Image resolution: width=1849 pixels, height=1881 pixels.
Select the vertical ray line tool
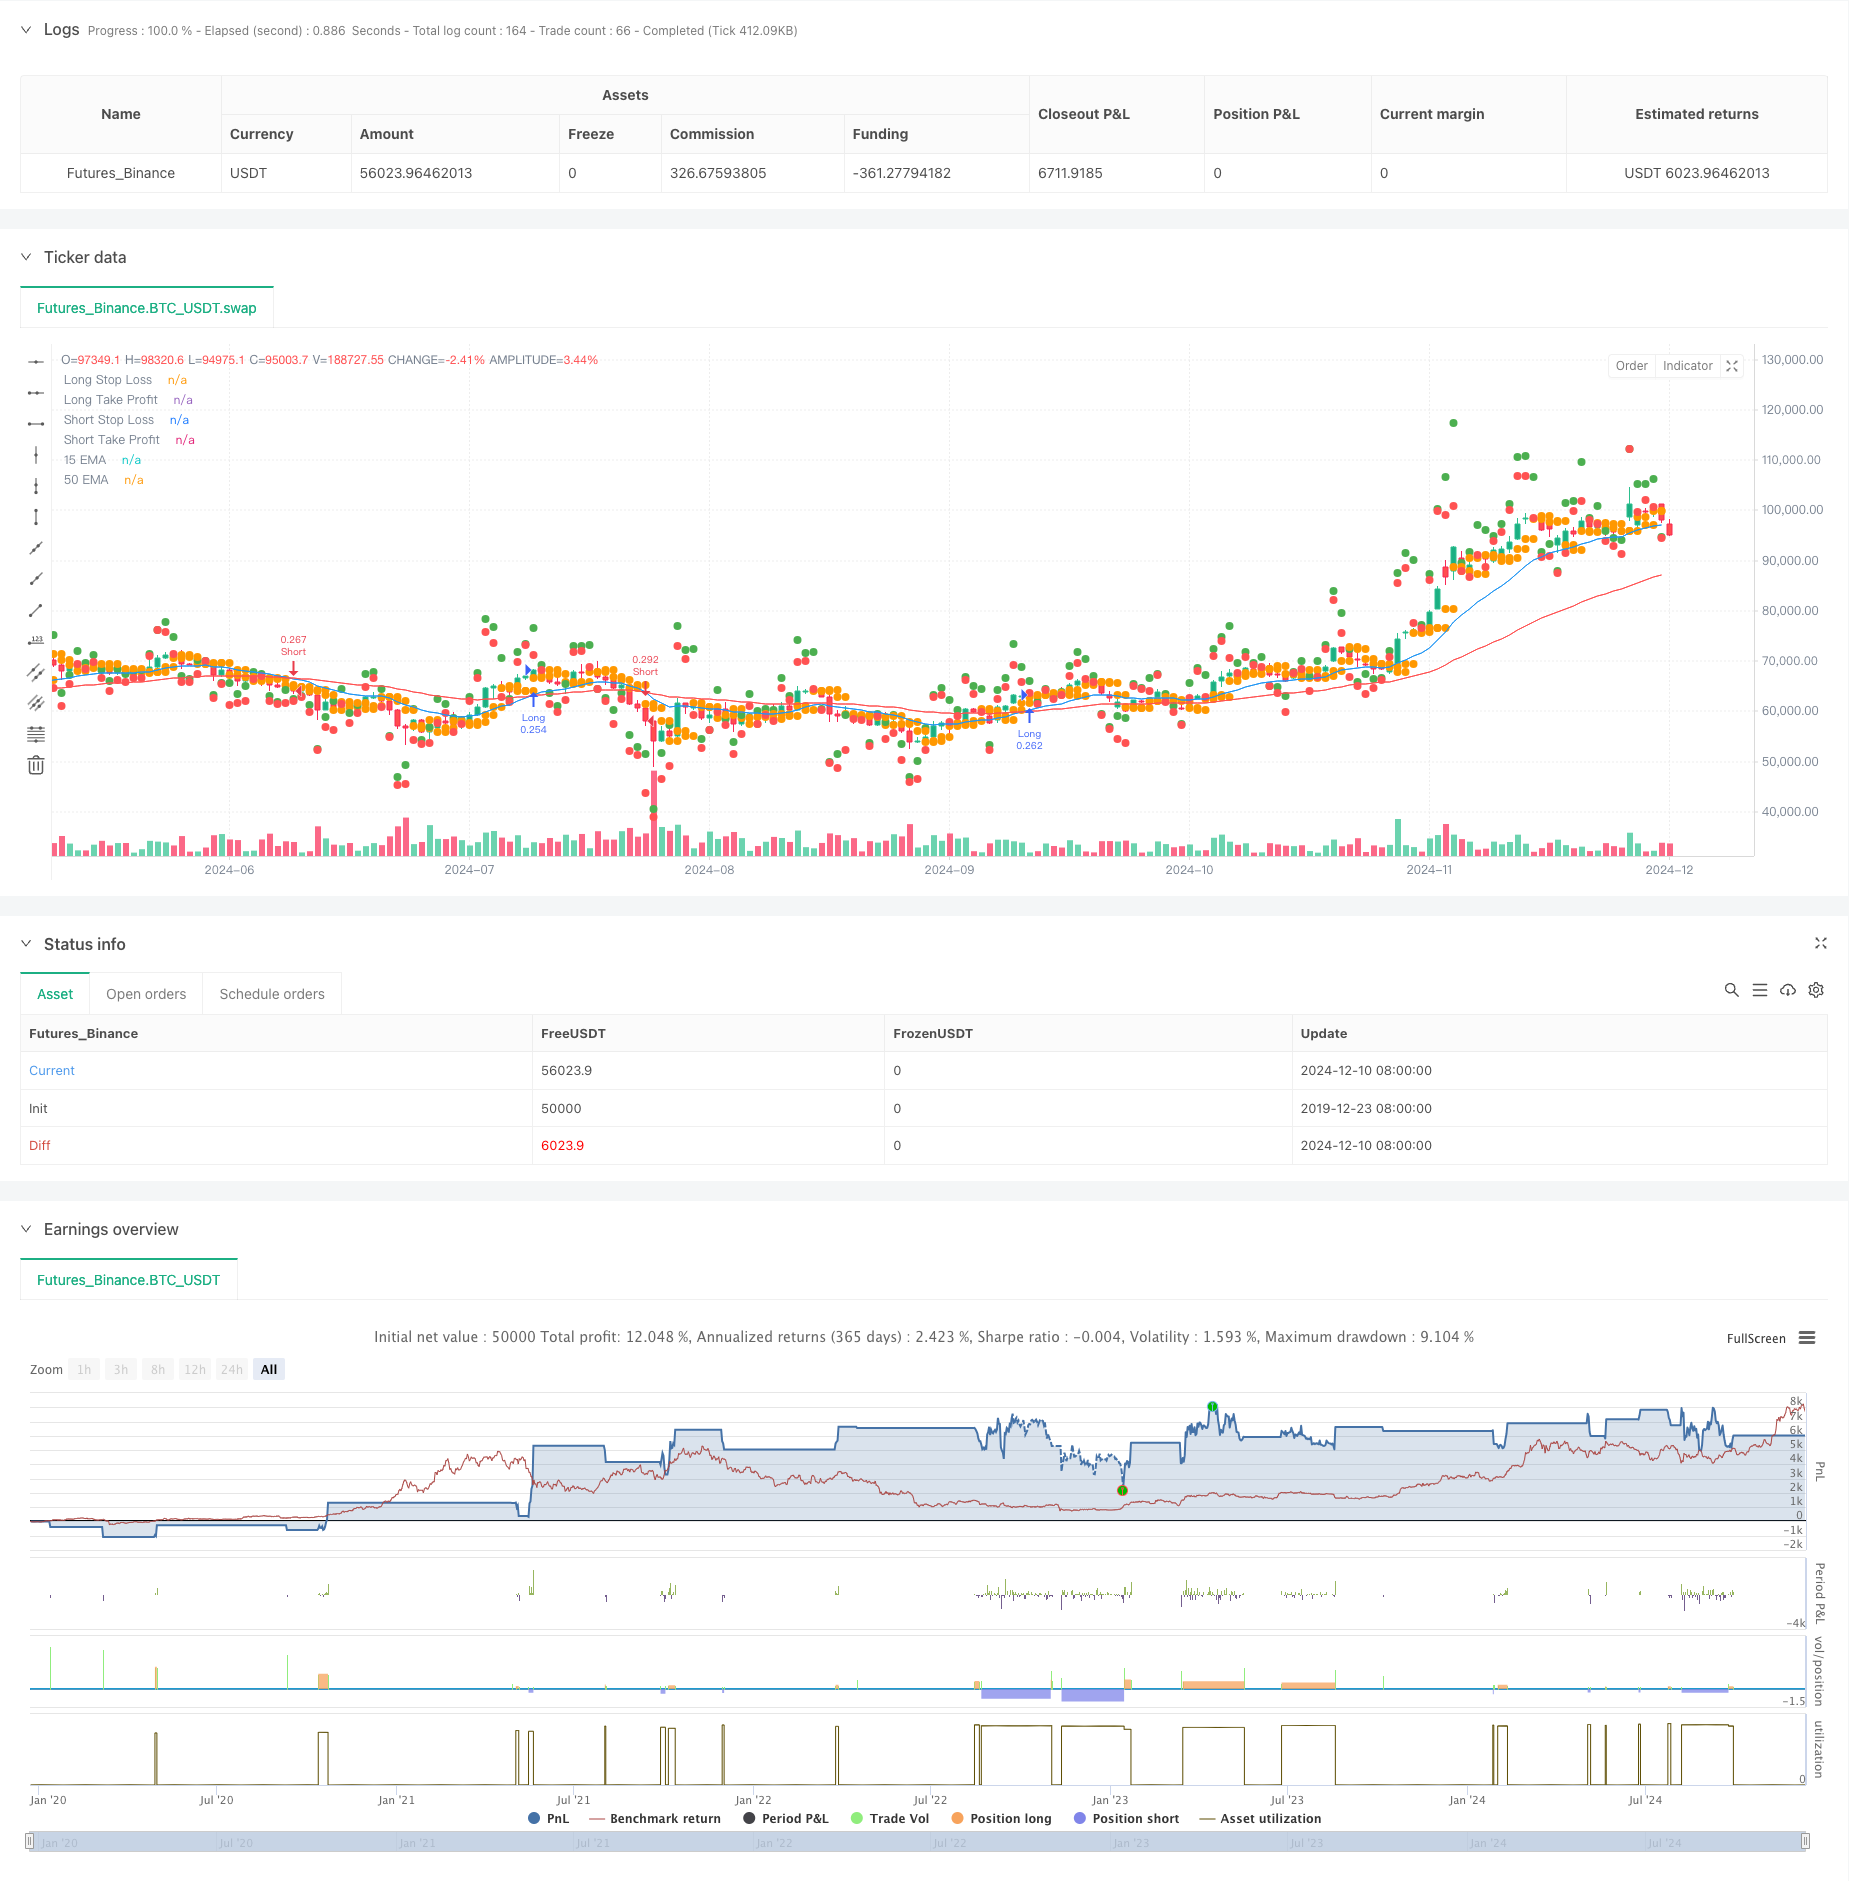(36, 486)
